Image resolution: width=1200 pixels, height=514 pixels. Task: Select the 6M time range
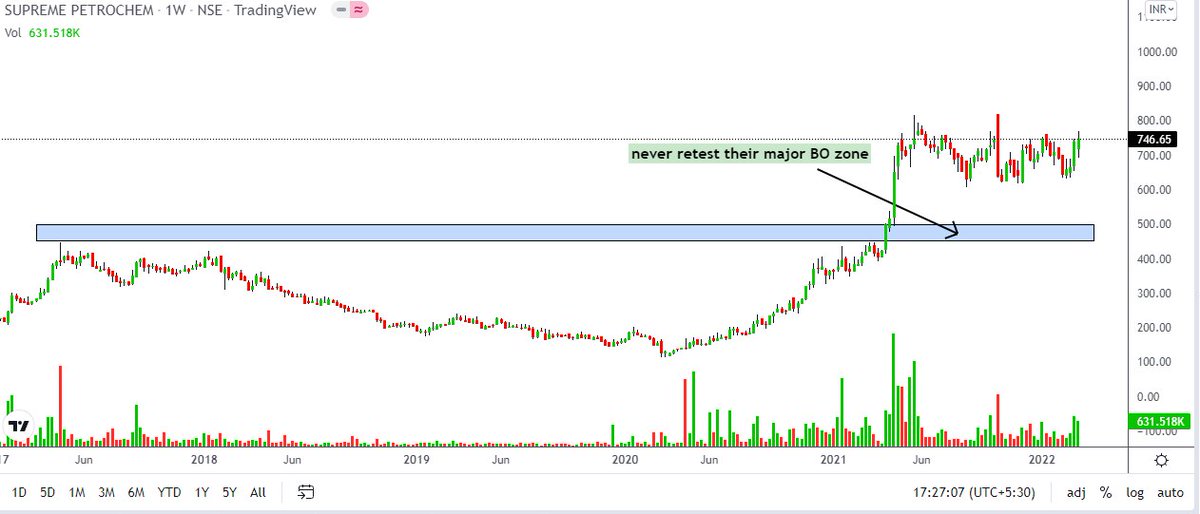pos(137,492)
